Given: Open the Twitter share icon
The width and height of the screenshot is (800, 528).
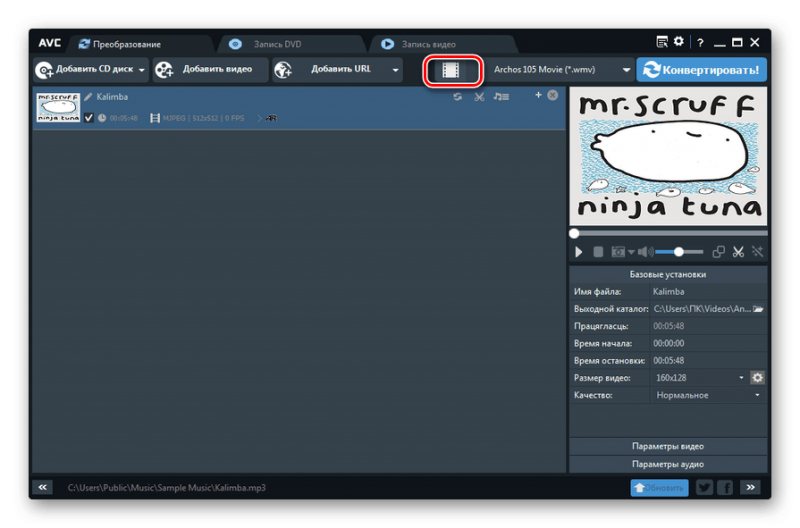Looking at the screenshot, I should point(704,487).
